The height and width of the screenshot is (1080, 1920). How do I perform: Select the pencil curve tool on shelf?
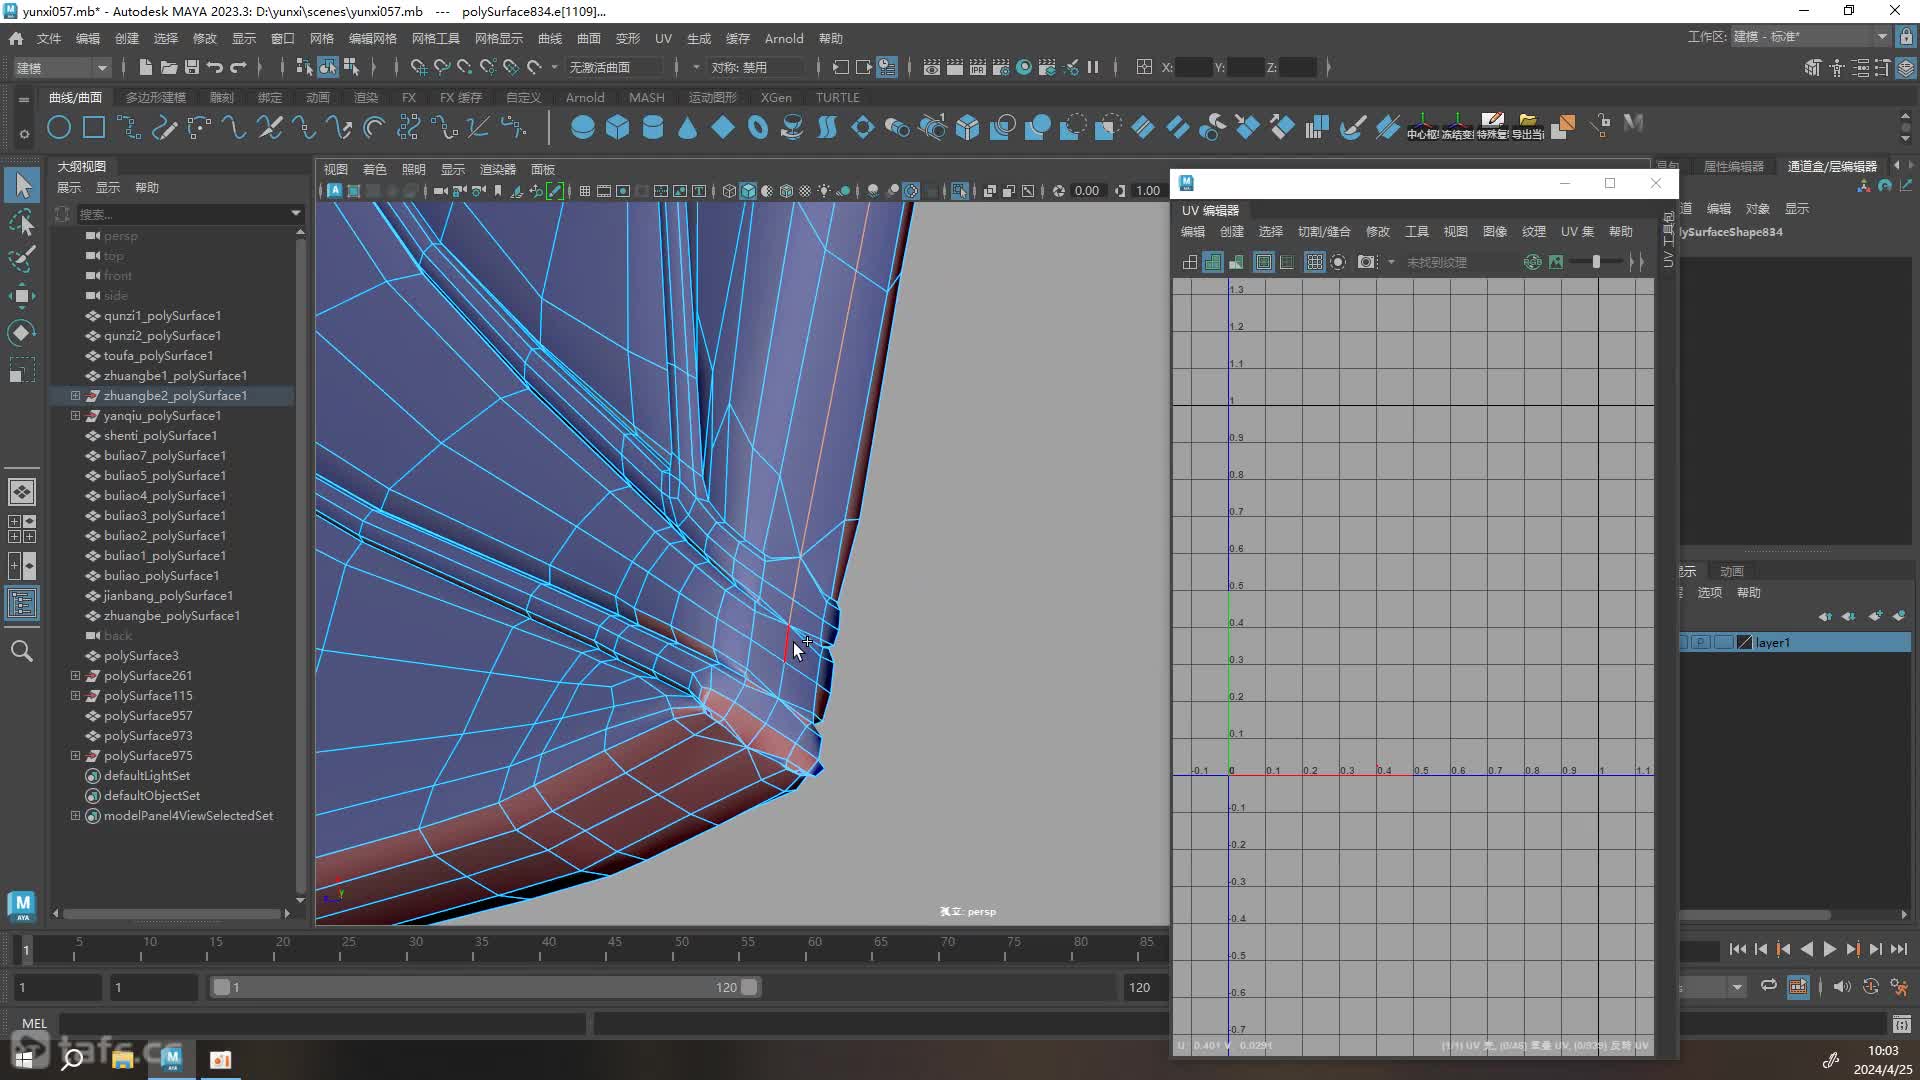click(164, 127)
